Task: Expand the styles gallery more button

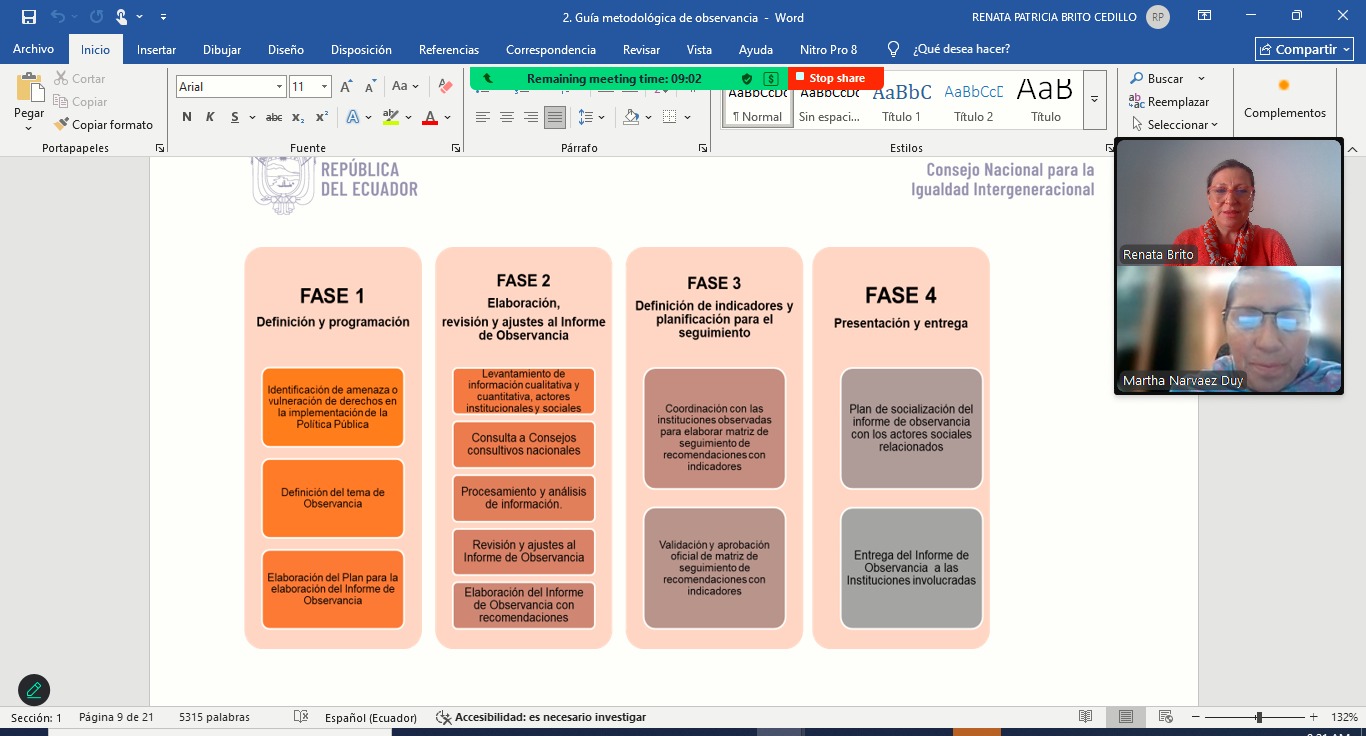Action: pyautogui.click(x=1094, y=98)
